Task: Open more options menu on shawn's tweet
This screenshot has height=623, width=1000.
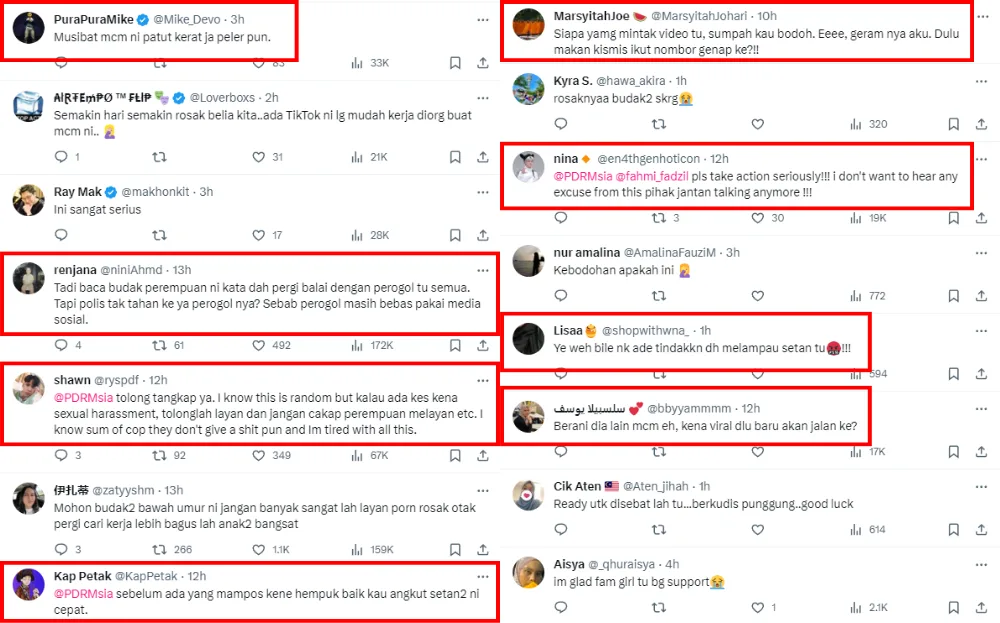Action: pyautogui.click(x=484, y=380)
